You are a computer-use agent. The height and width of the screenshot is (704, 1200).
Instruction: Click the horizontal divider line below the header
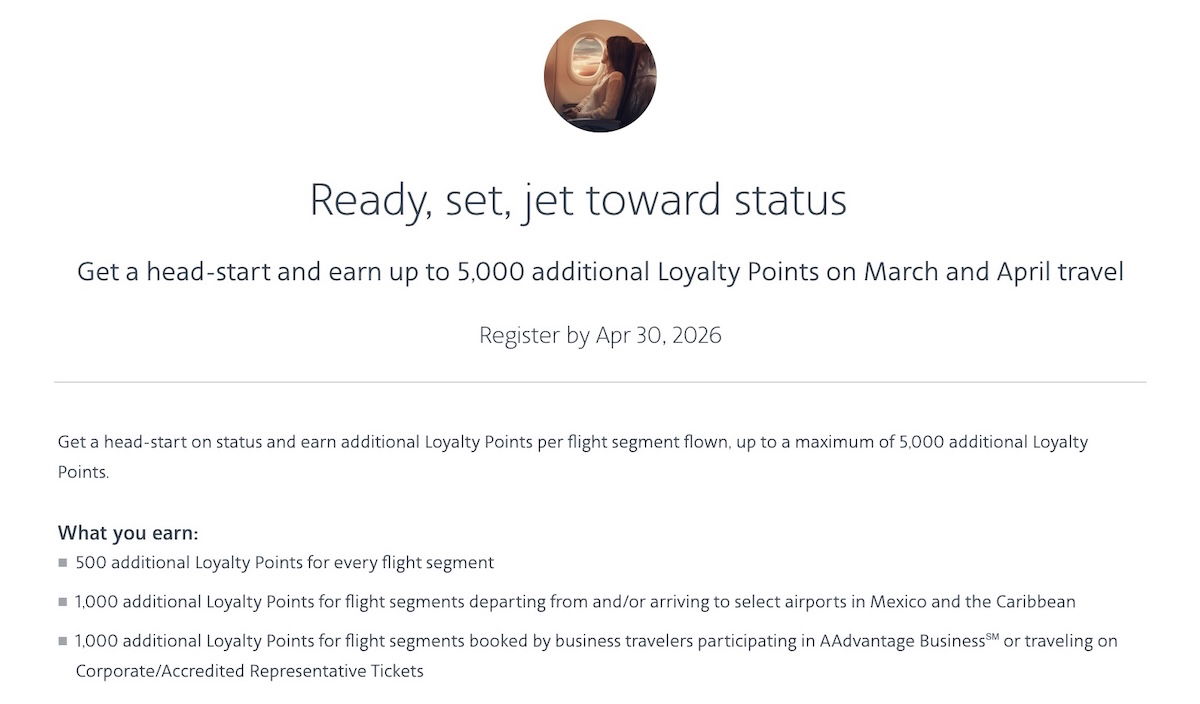tap(600, 382)
